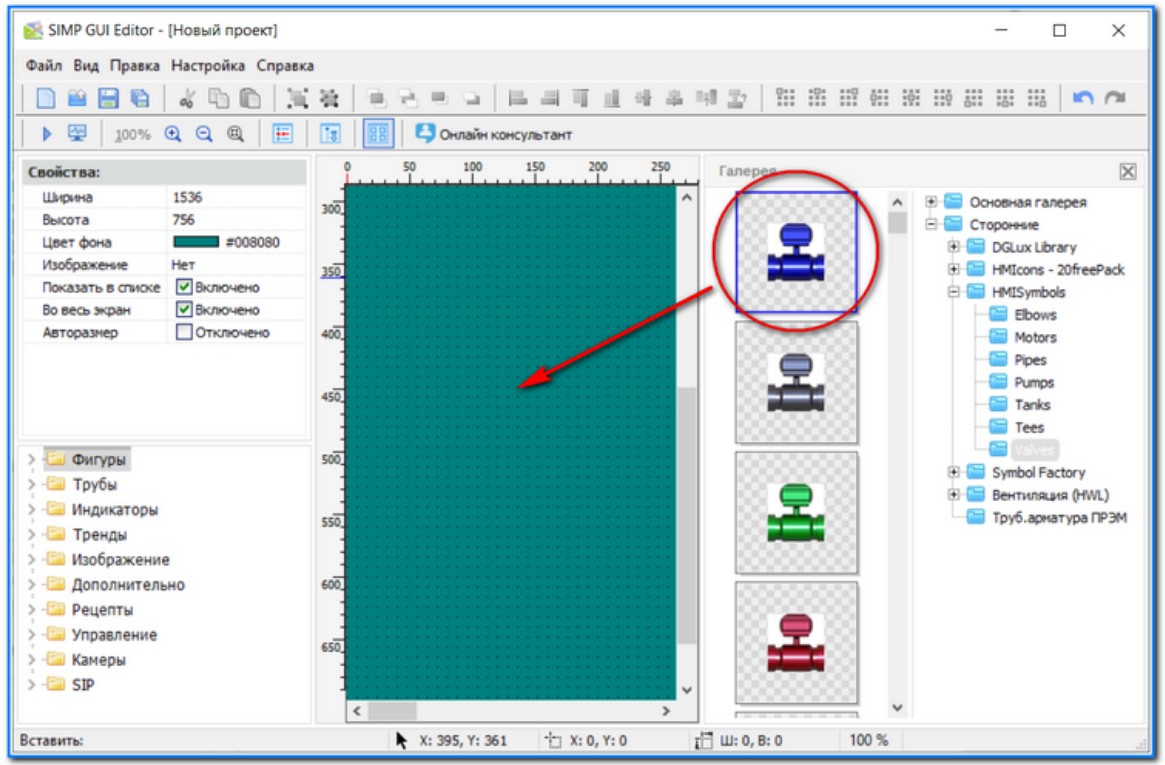The width and height of the screenshot is (1165, 765).
Task: Select the green valve thumbnail
Action: click(x=796, y=513)
